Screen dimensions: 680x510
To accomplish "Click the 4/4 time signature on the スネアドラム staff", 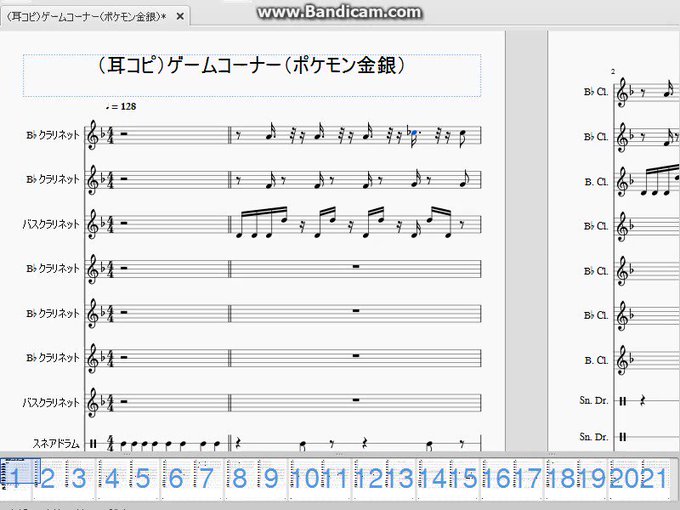I will pyautogui.click(x=110, y=443).
